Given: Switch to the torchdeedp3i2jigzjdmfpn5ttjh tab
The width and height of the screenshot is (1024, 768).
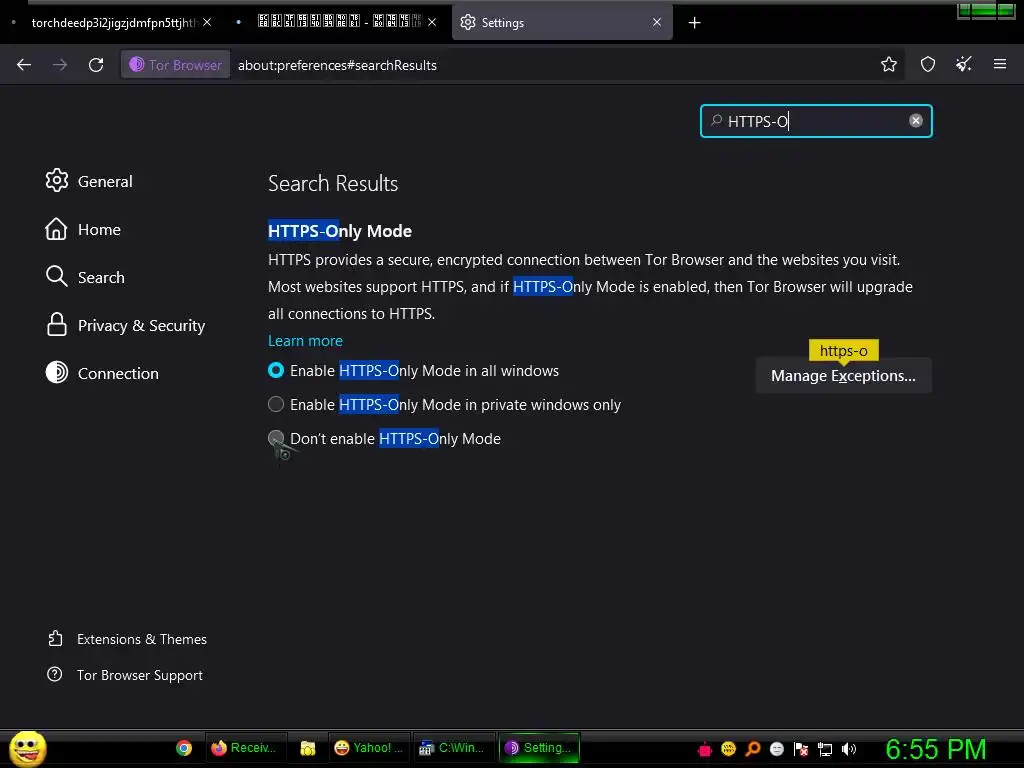Looking at the screenshot, I should point(111,23).
